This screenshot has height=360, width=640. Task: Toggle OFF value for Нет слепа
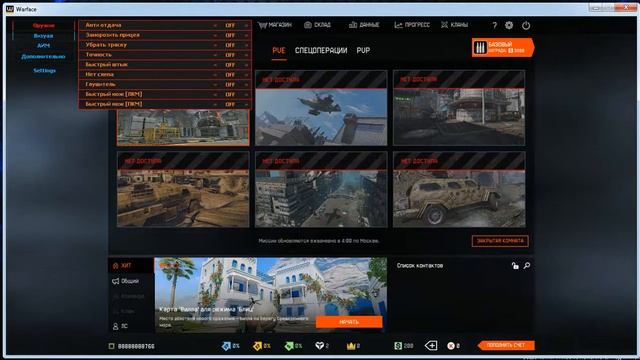[x=230, y=74]
